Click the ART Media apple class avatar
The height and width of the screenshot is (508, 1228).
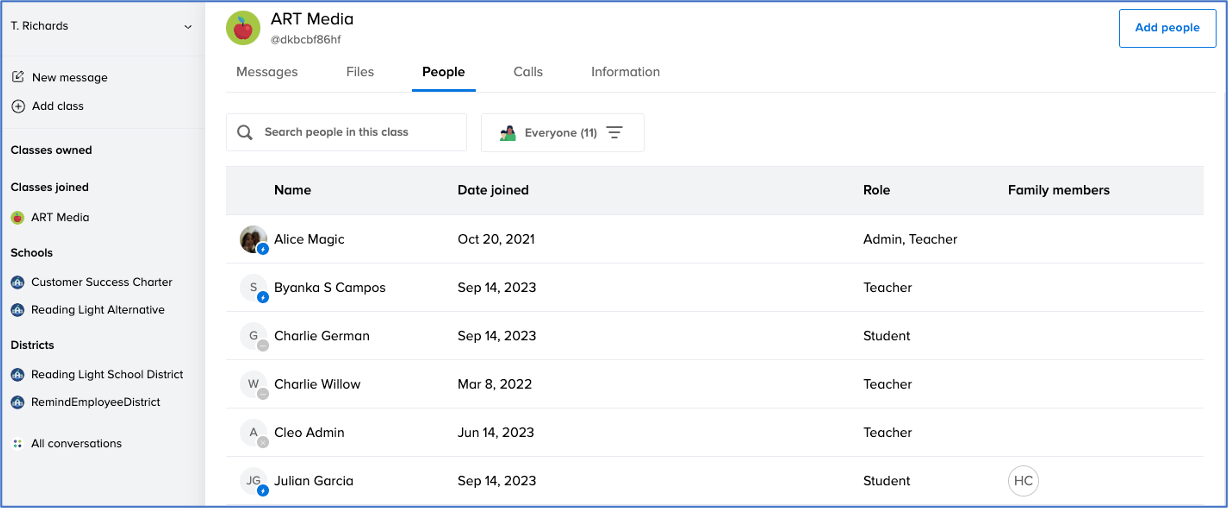pyautogui.click(x=242, y=28)
